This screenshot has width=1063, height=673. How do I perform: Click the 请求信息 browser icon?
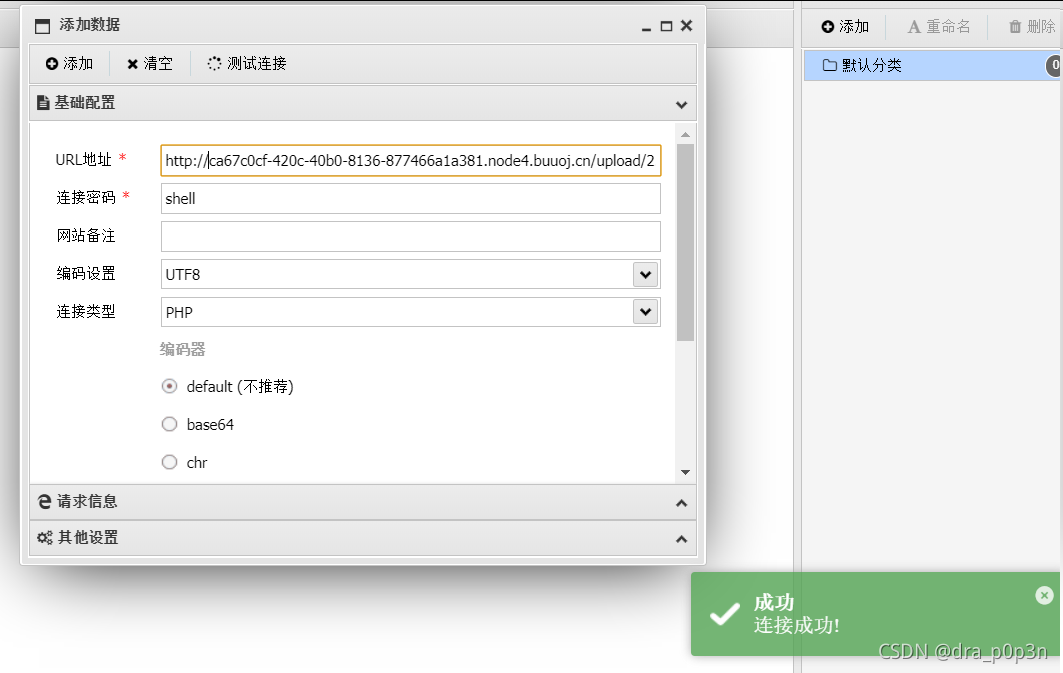click(x=45, y=502)
